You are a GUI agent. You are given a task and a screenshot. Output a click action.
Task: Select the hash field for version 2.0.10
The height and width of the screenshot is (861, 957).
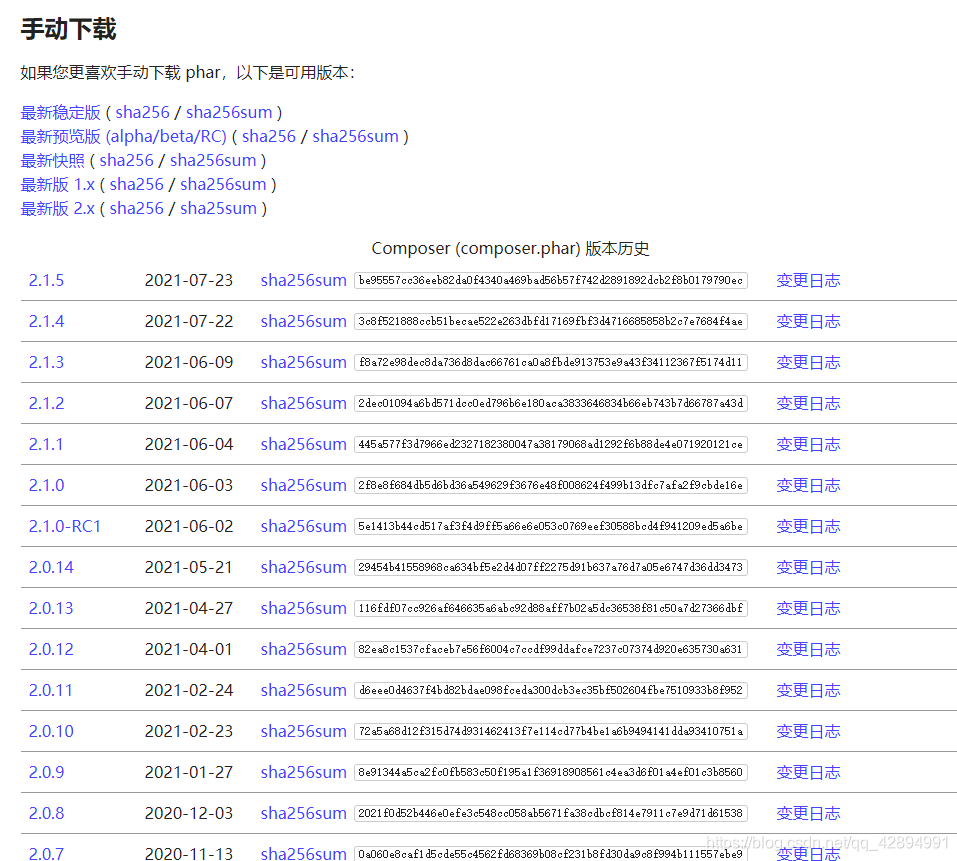(551, 731)
